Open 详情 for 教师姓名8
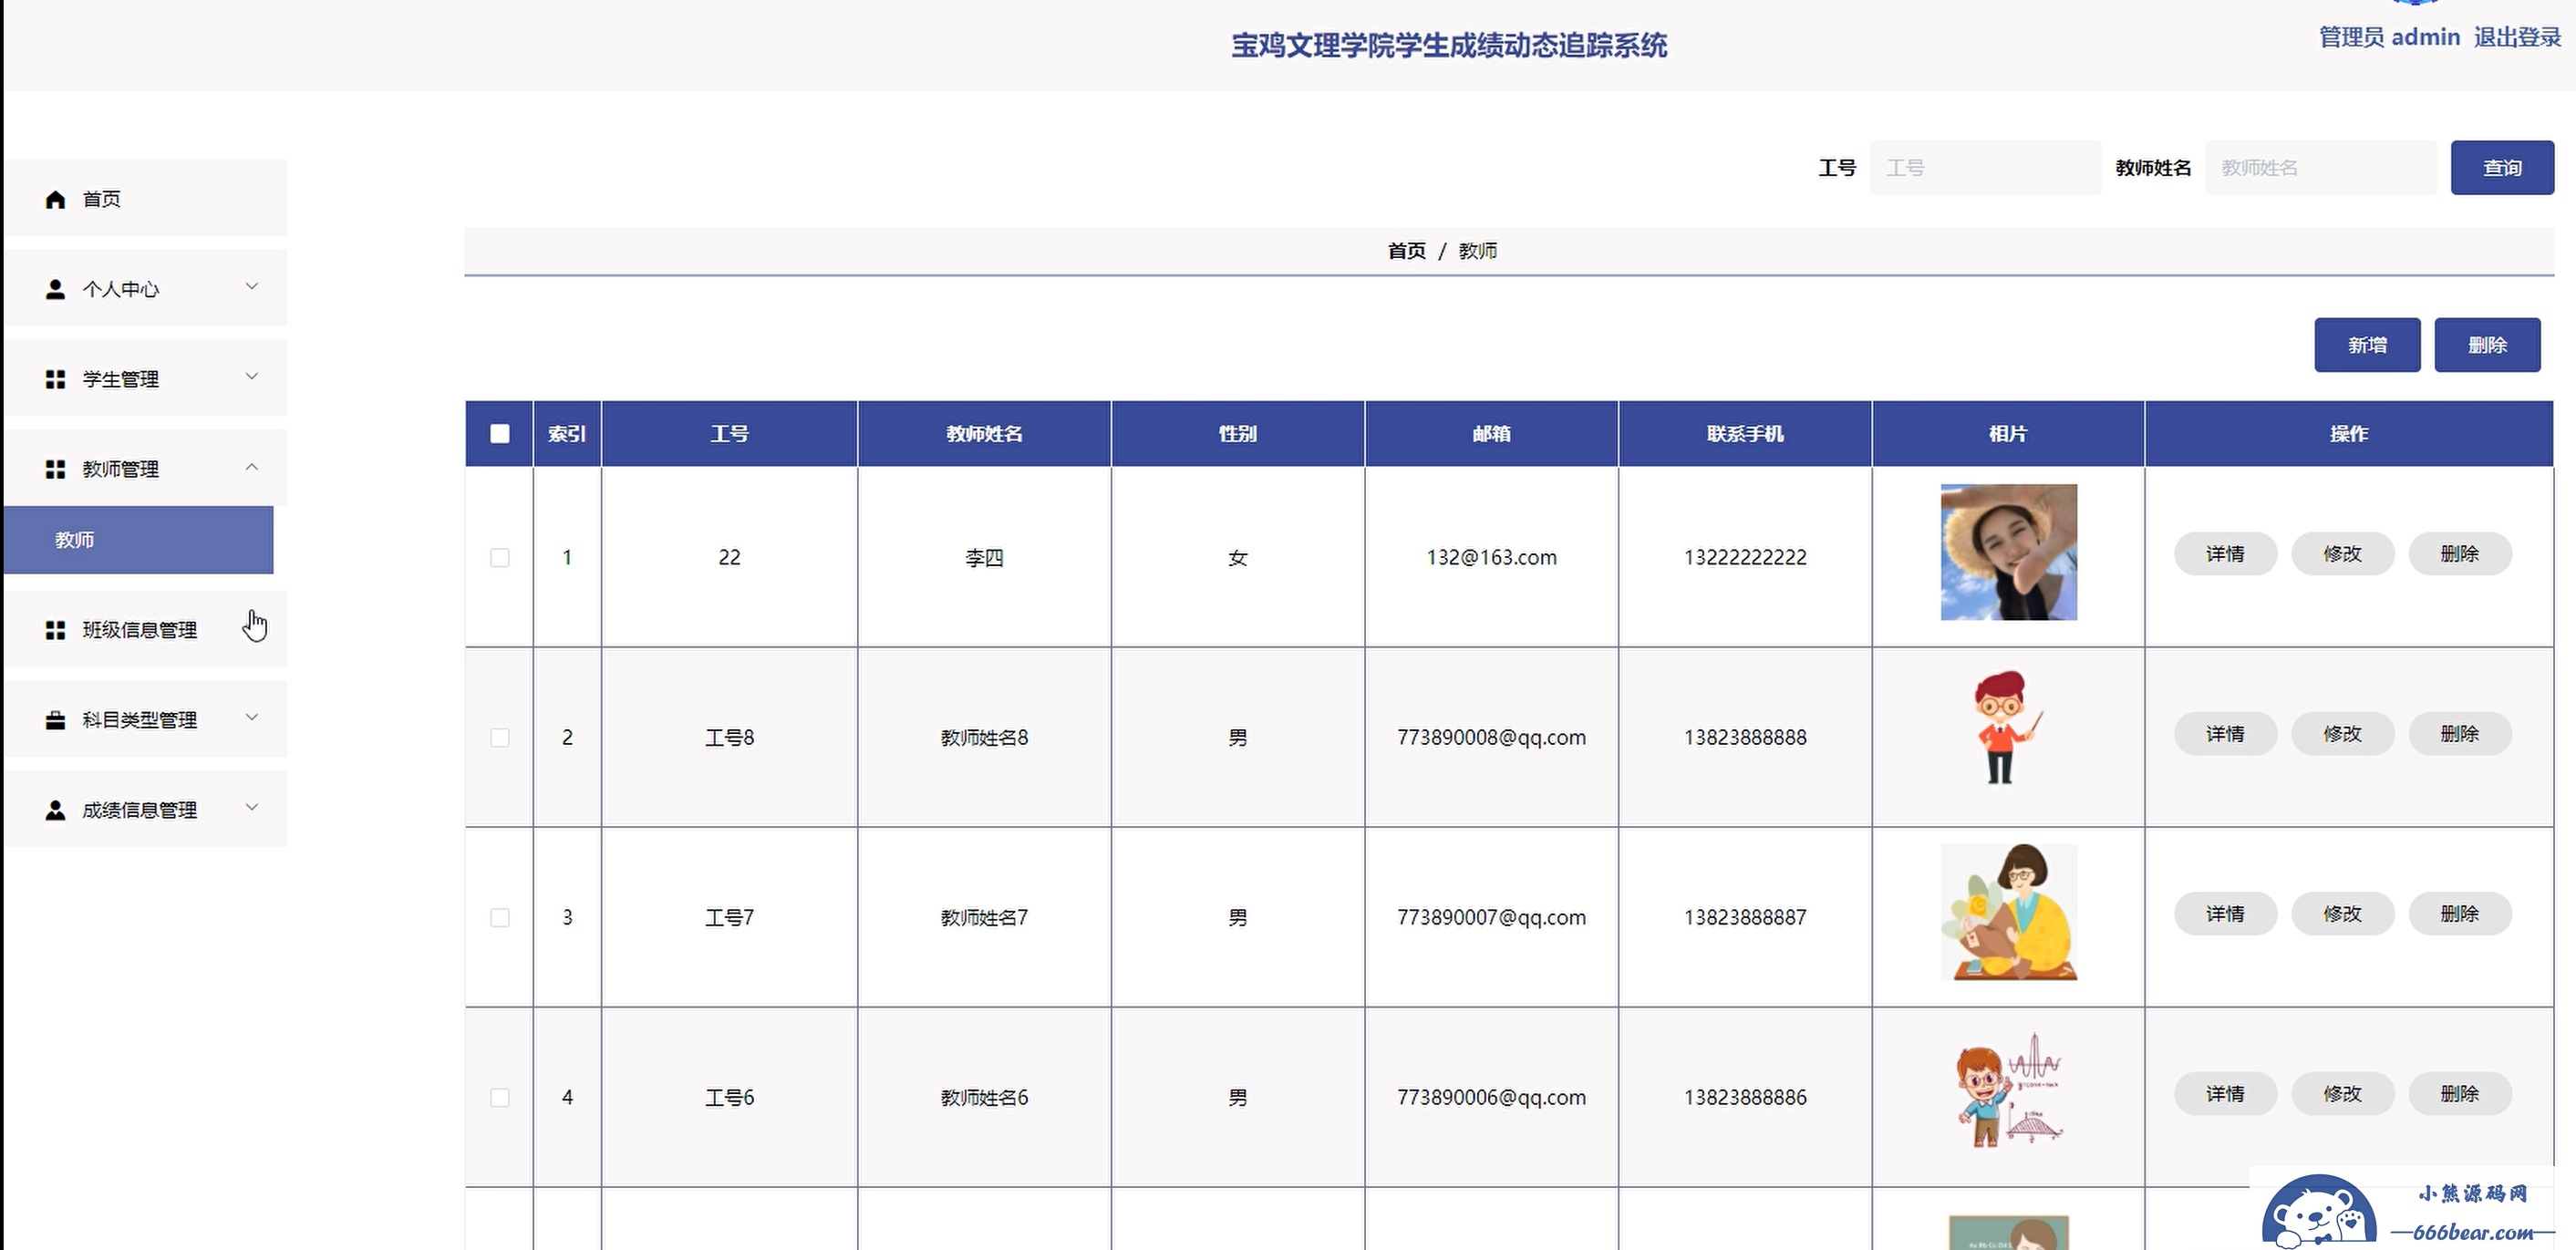 (2225, 734)
